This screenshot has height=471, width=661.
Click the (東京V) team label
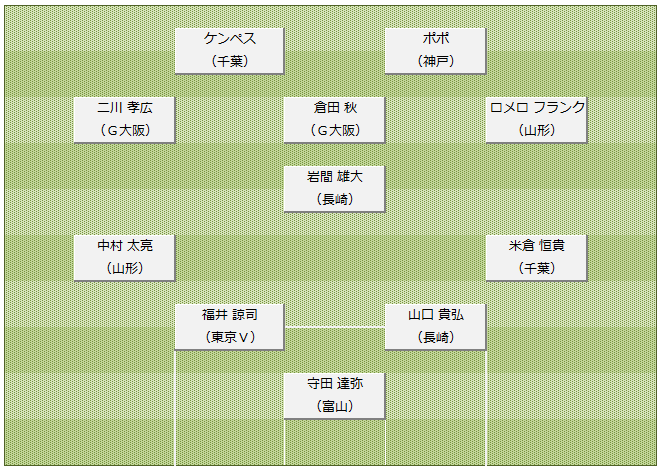click(230, 337)
